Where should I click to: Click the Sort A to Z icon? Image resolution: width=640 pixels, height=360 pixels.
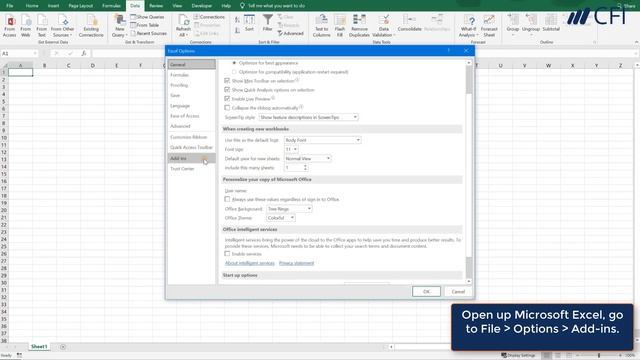(x=237, y=19)
